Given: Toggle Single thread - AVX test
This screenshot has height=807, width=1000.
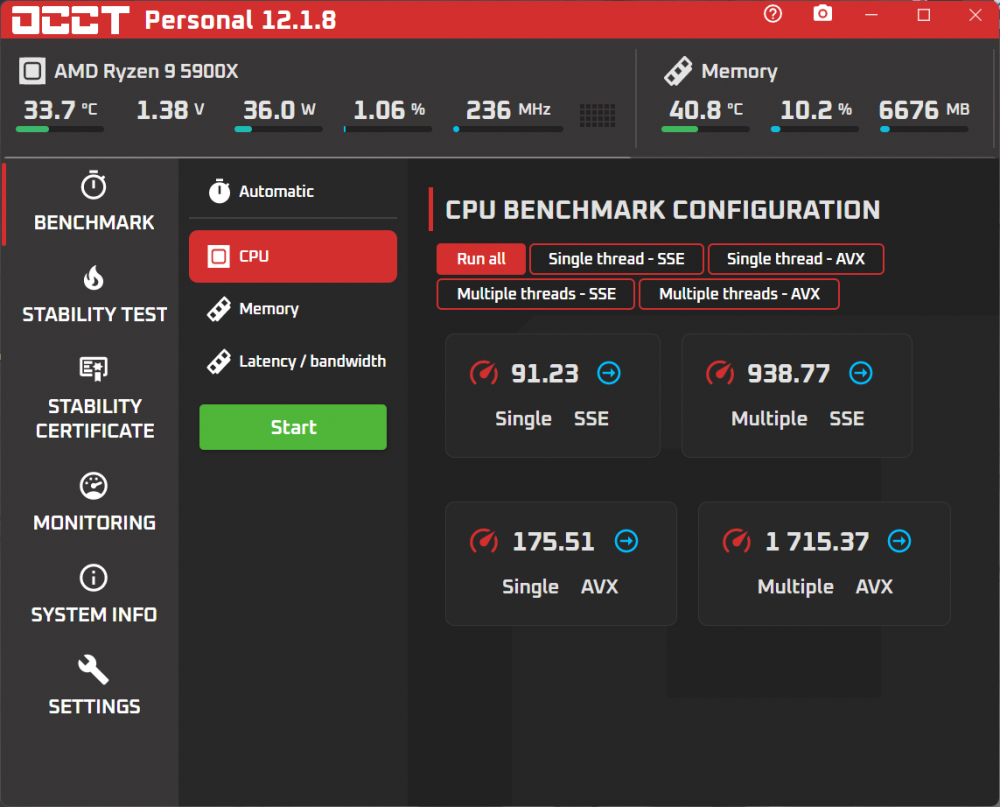Looking at the screenshot, I should click(795, 259).
